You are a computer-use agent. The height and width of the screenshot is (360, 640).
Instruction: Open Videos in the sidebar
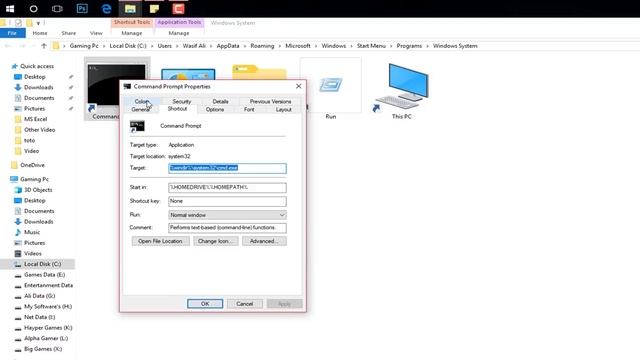pos(33,253)
